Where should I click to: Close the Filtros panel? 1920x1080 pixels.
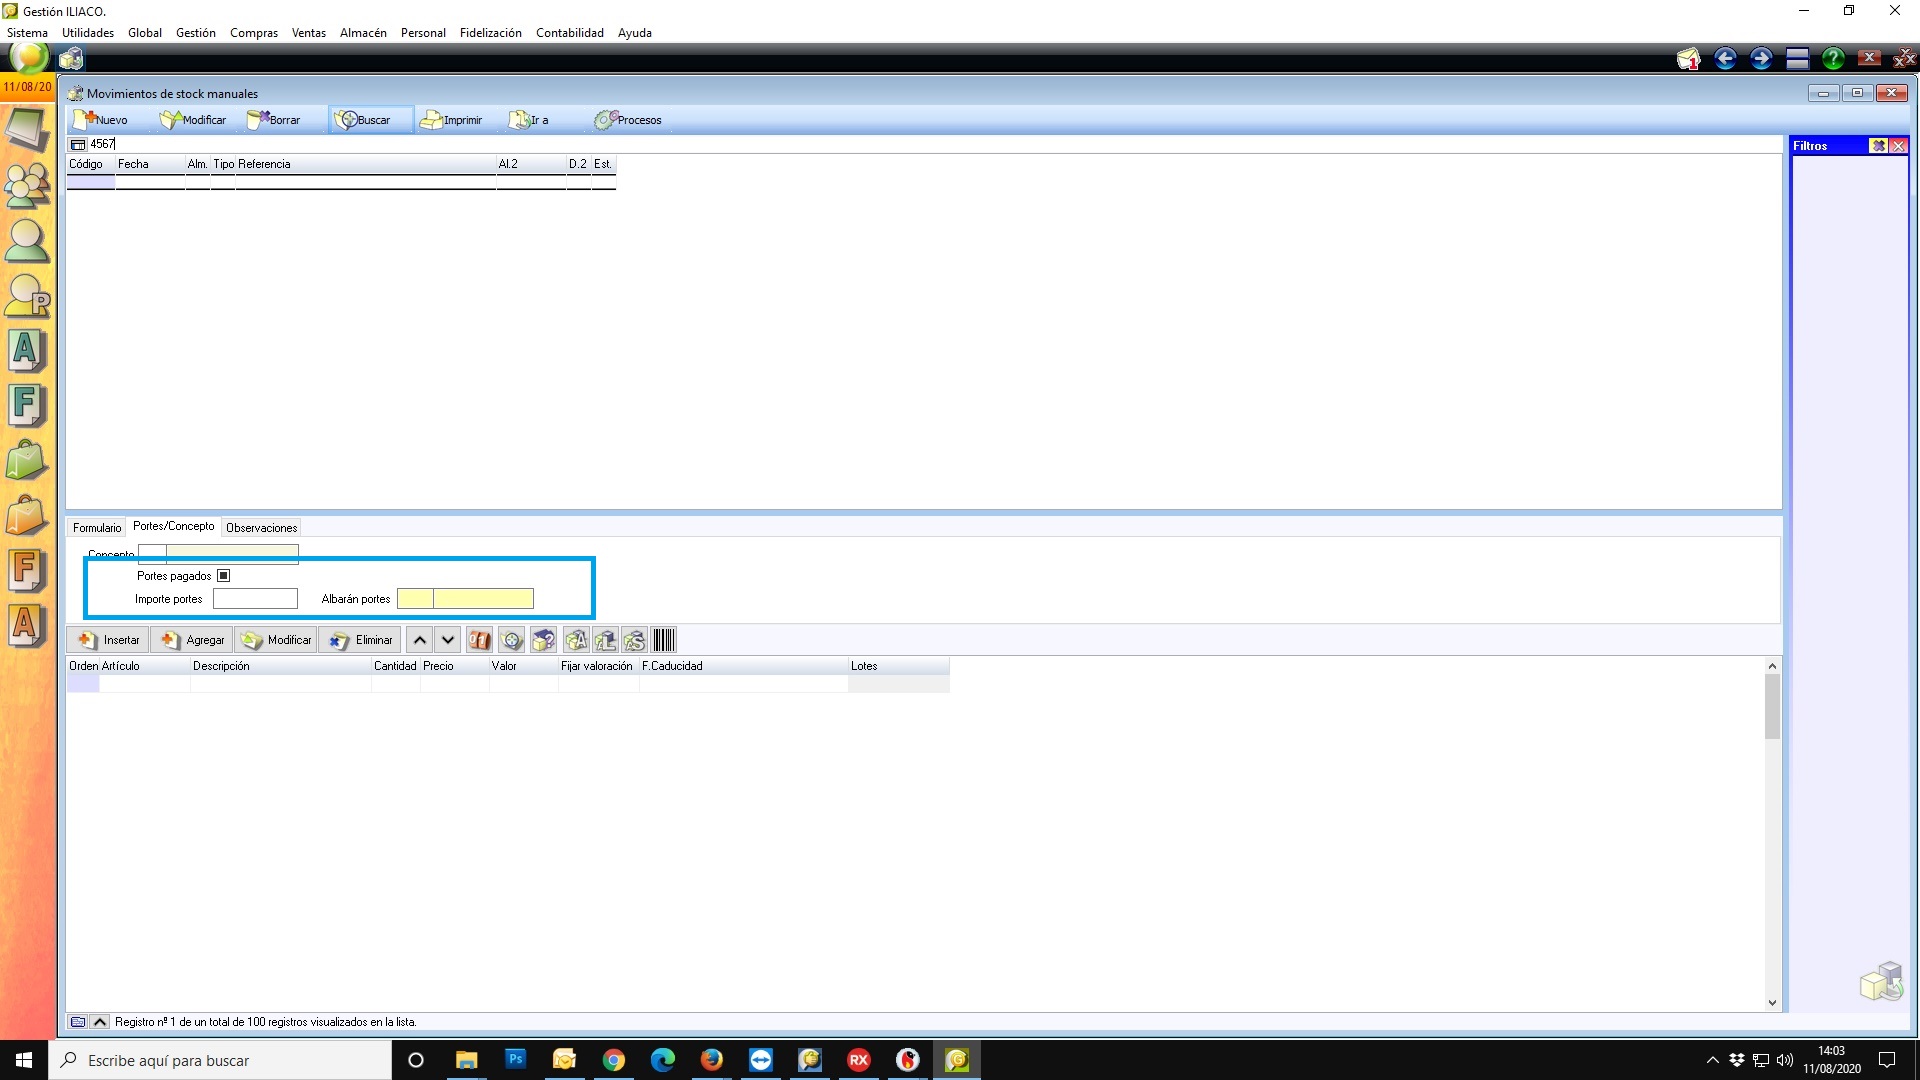click(1898, 146)
